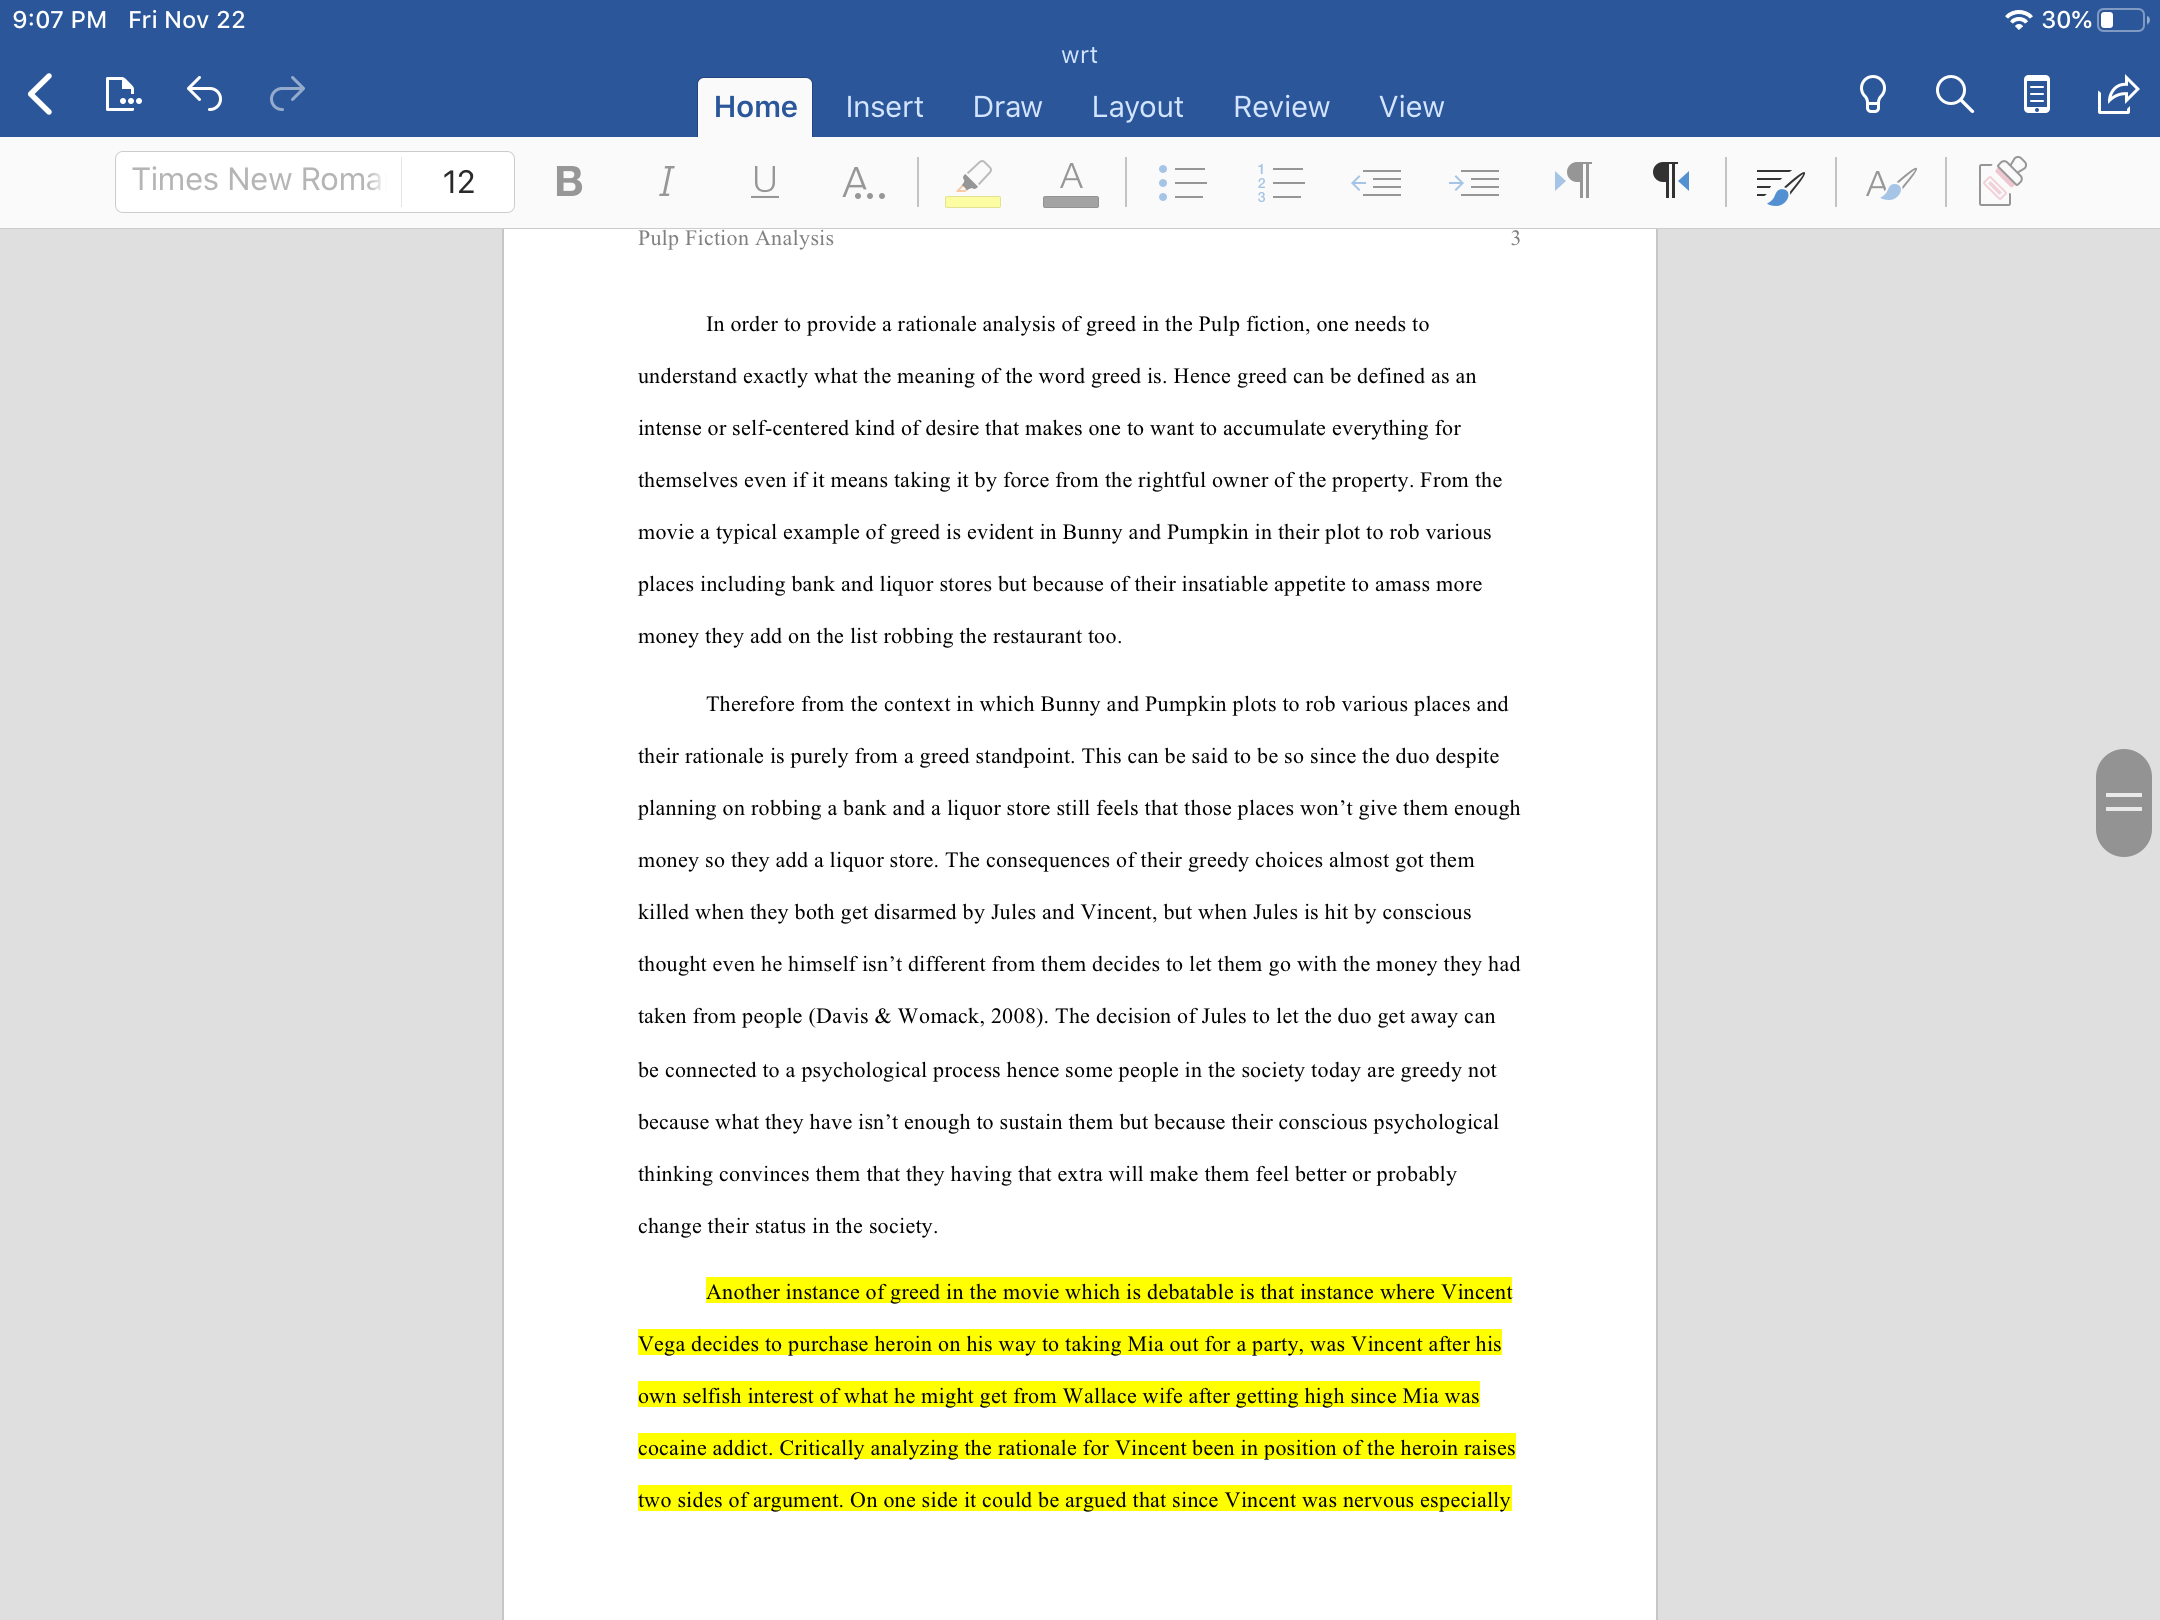The width and height of the screenshot is (2160, 1620).
Task: Set right-to-left text direction
Action: (1671, 181)
